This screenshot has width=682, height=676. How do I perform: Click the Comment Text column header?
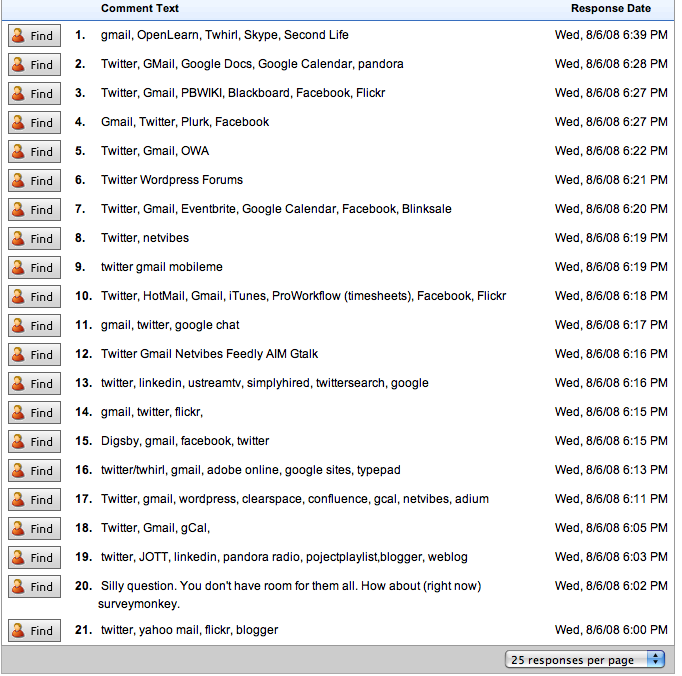click(x=140, y=8)
